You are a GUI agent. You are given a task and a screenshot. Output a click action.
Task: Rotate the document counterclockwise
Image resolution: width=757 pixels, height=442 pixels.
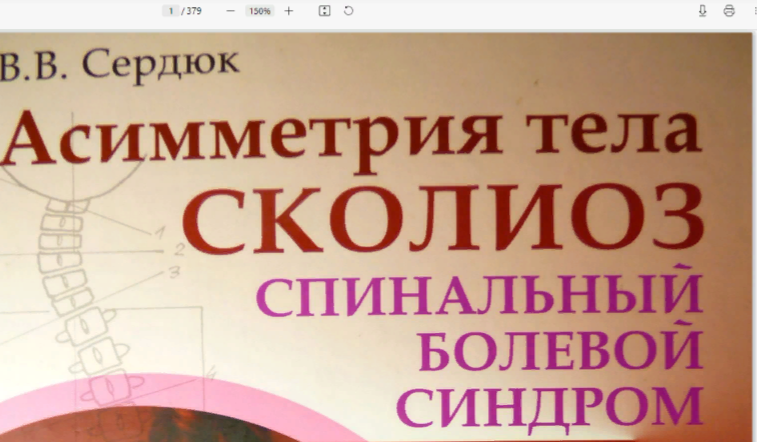pyautogui.click(x=348, y=11)
